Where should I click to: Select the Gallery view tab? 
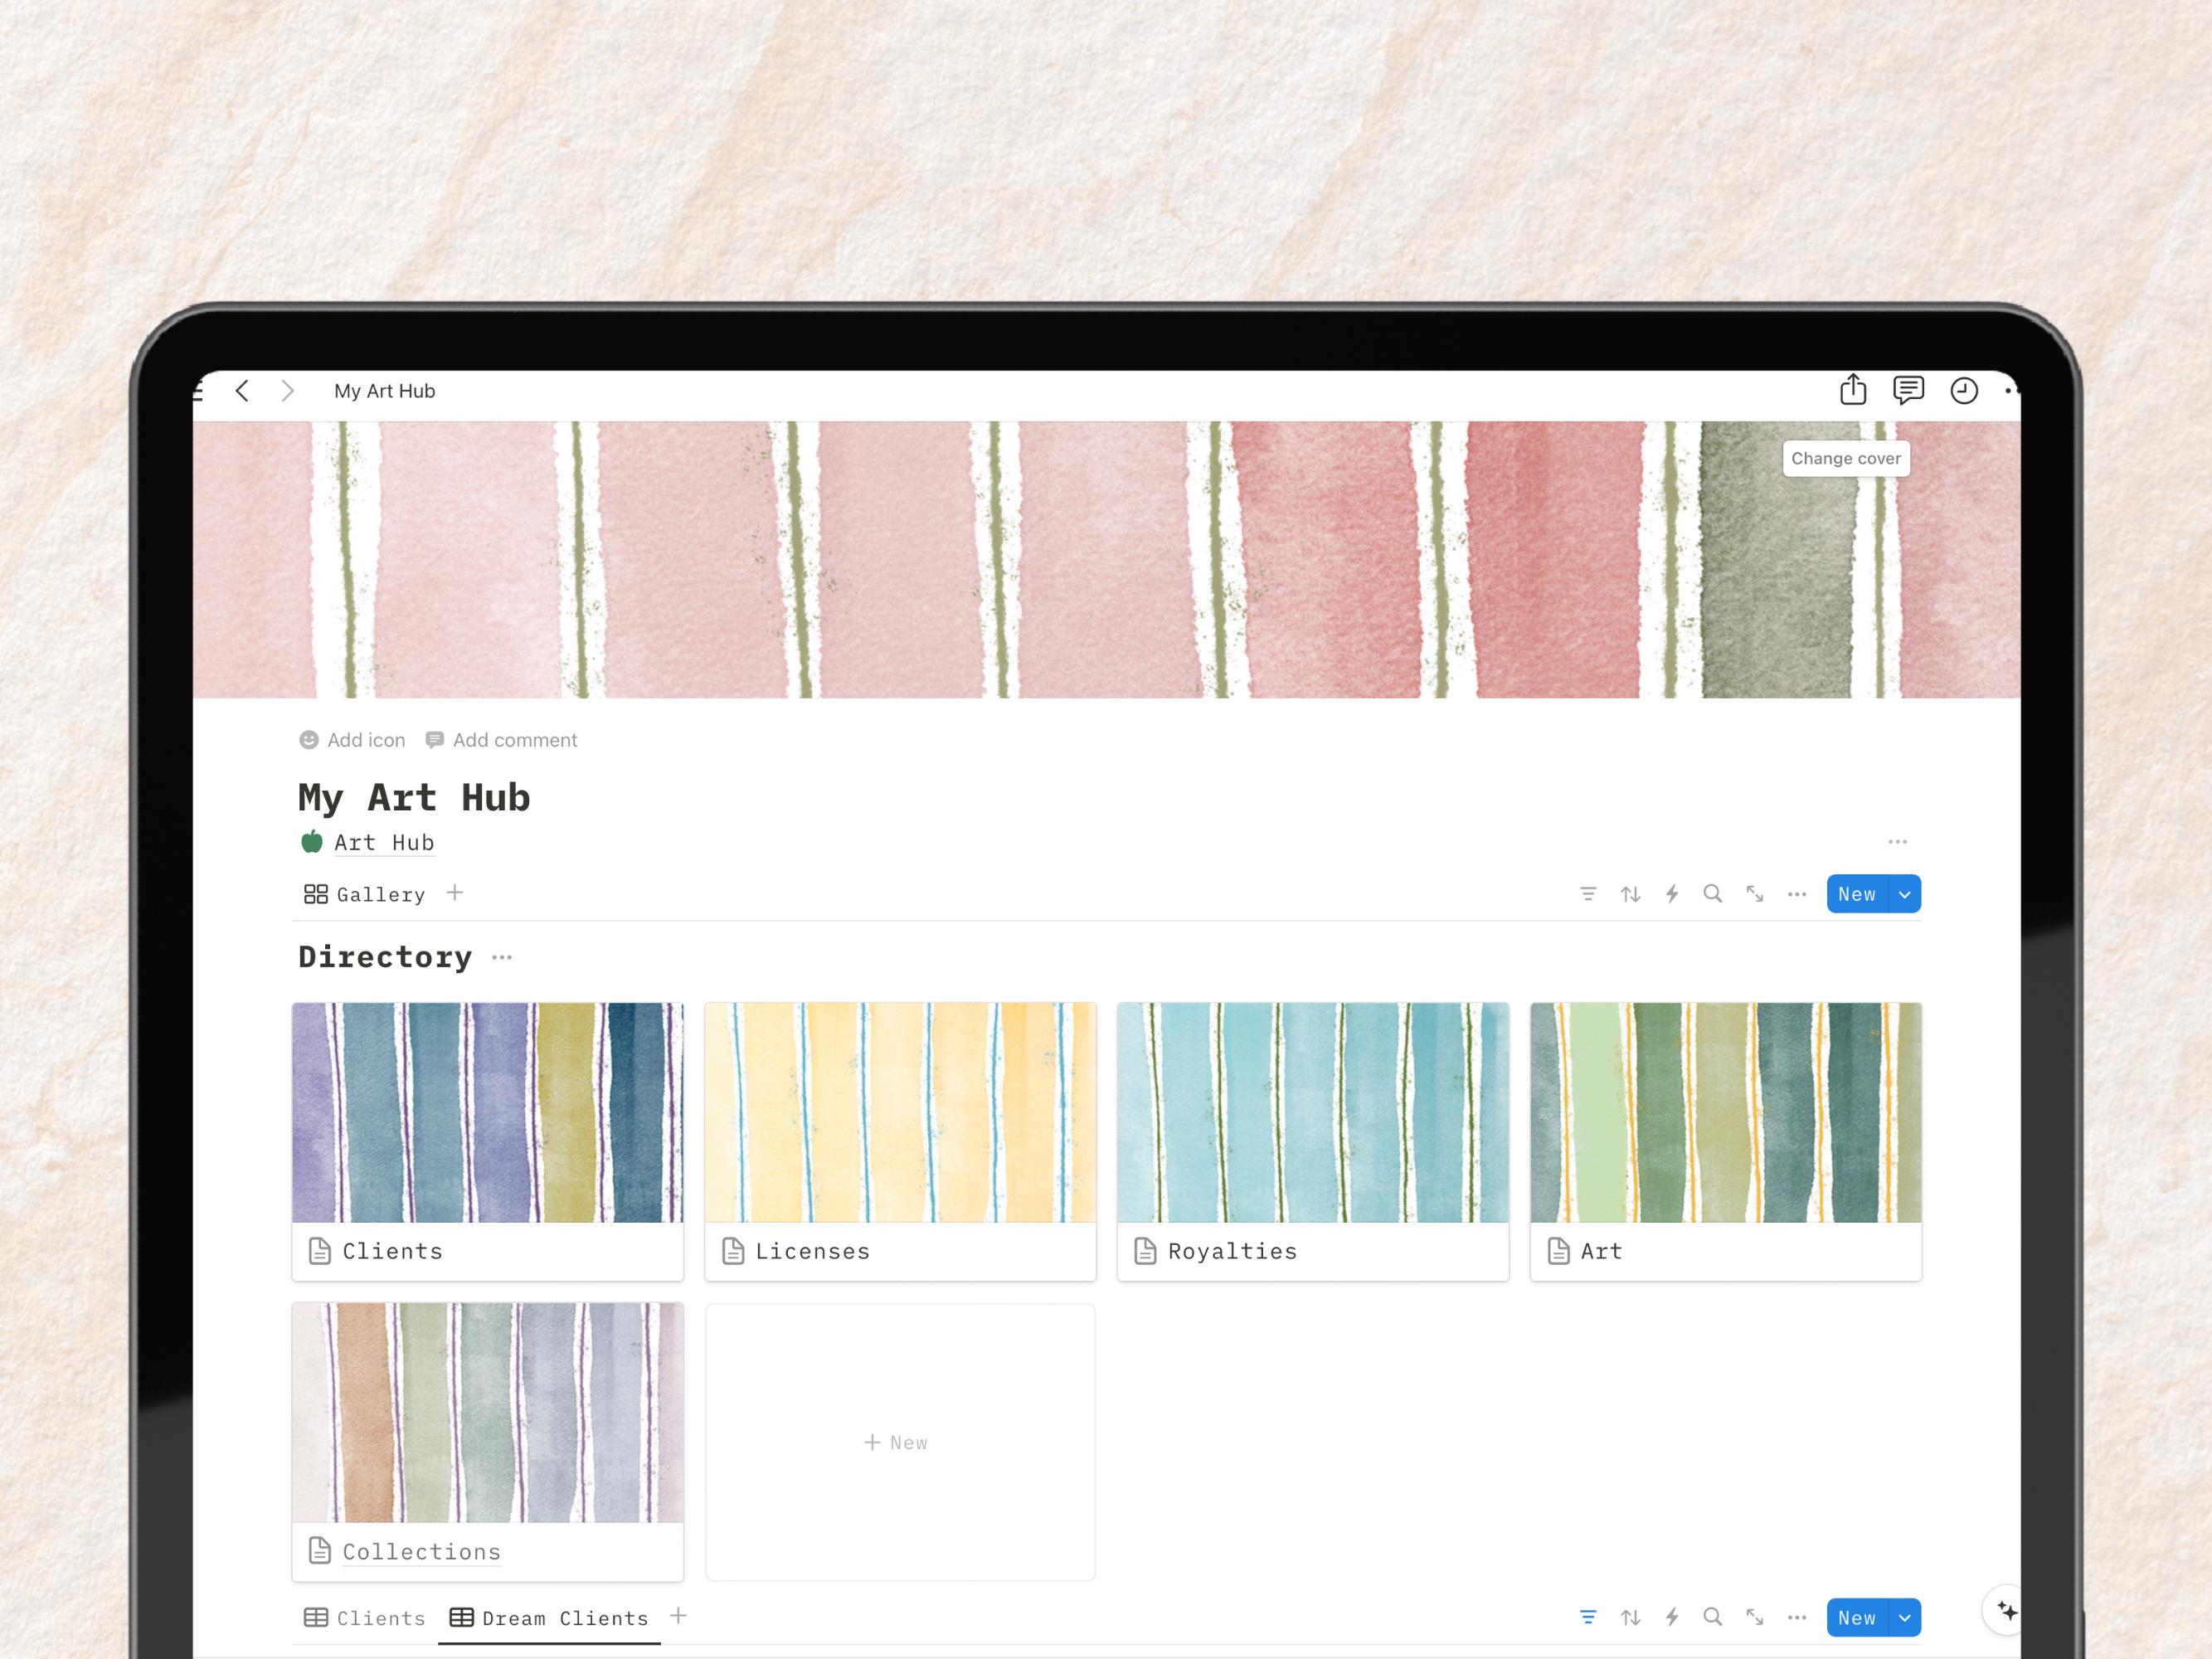(378, 893)
